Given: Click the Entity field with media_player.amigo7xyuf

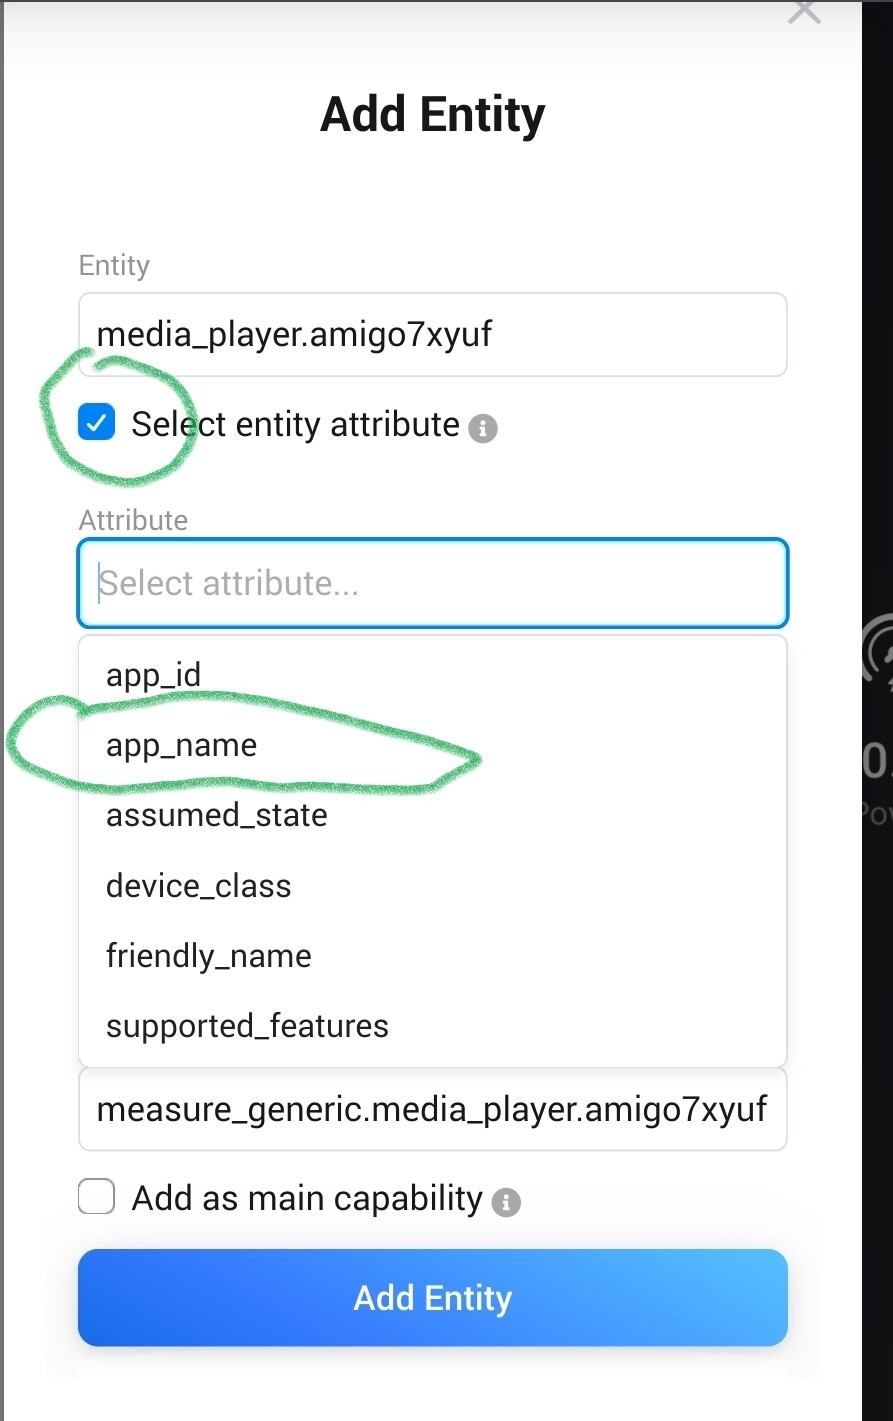Looking at the screenshot, I should (x=432, y=334).
